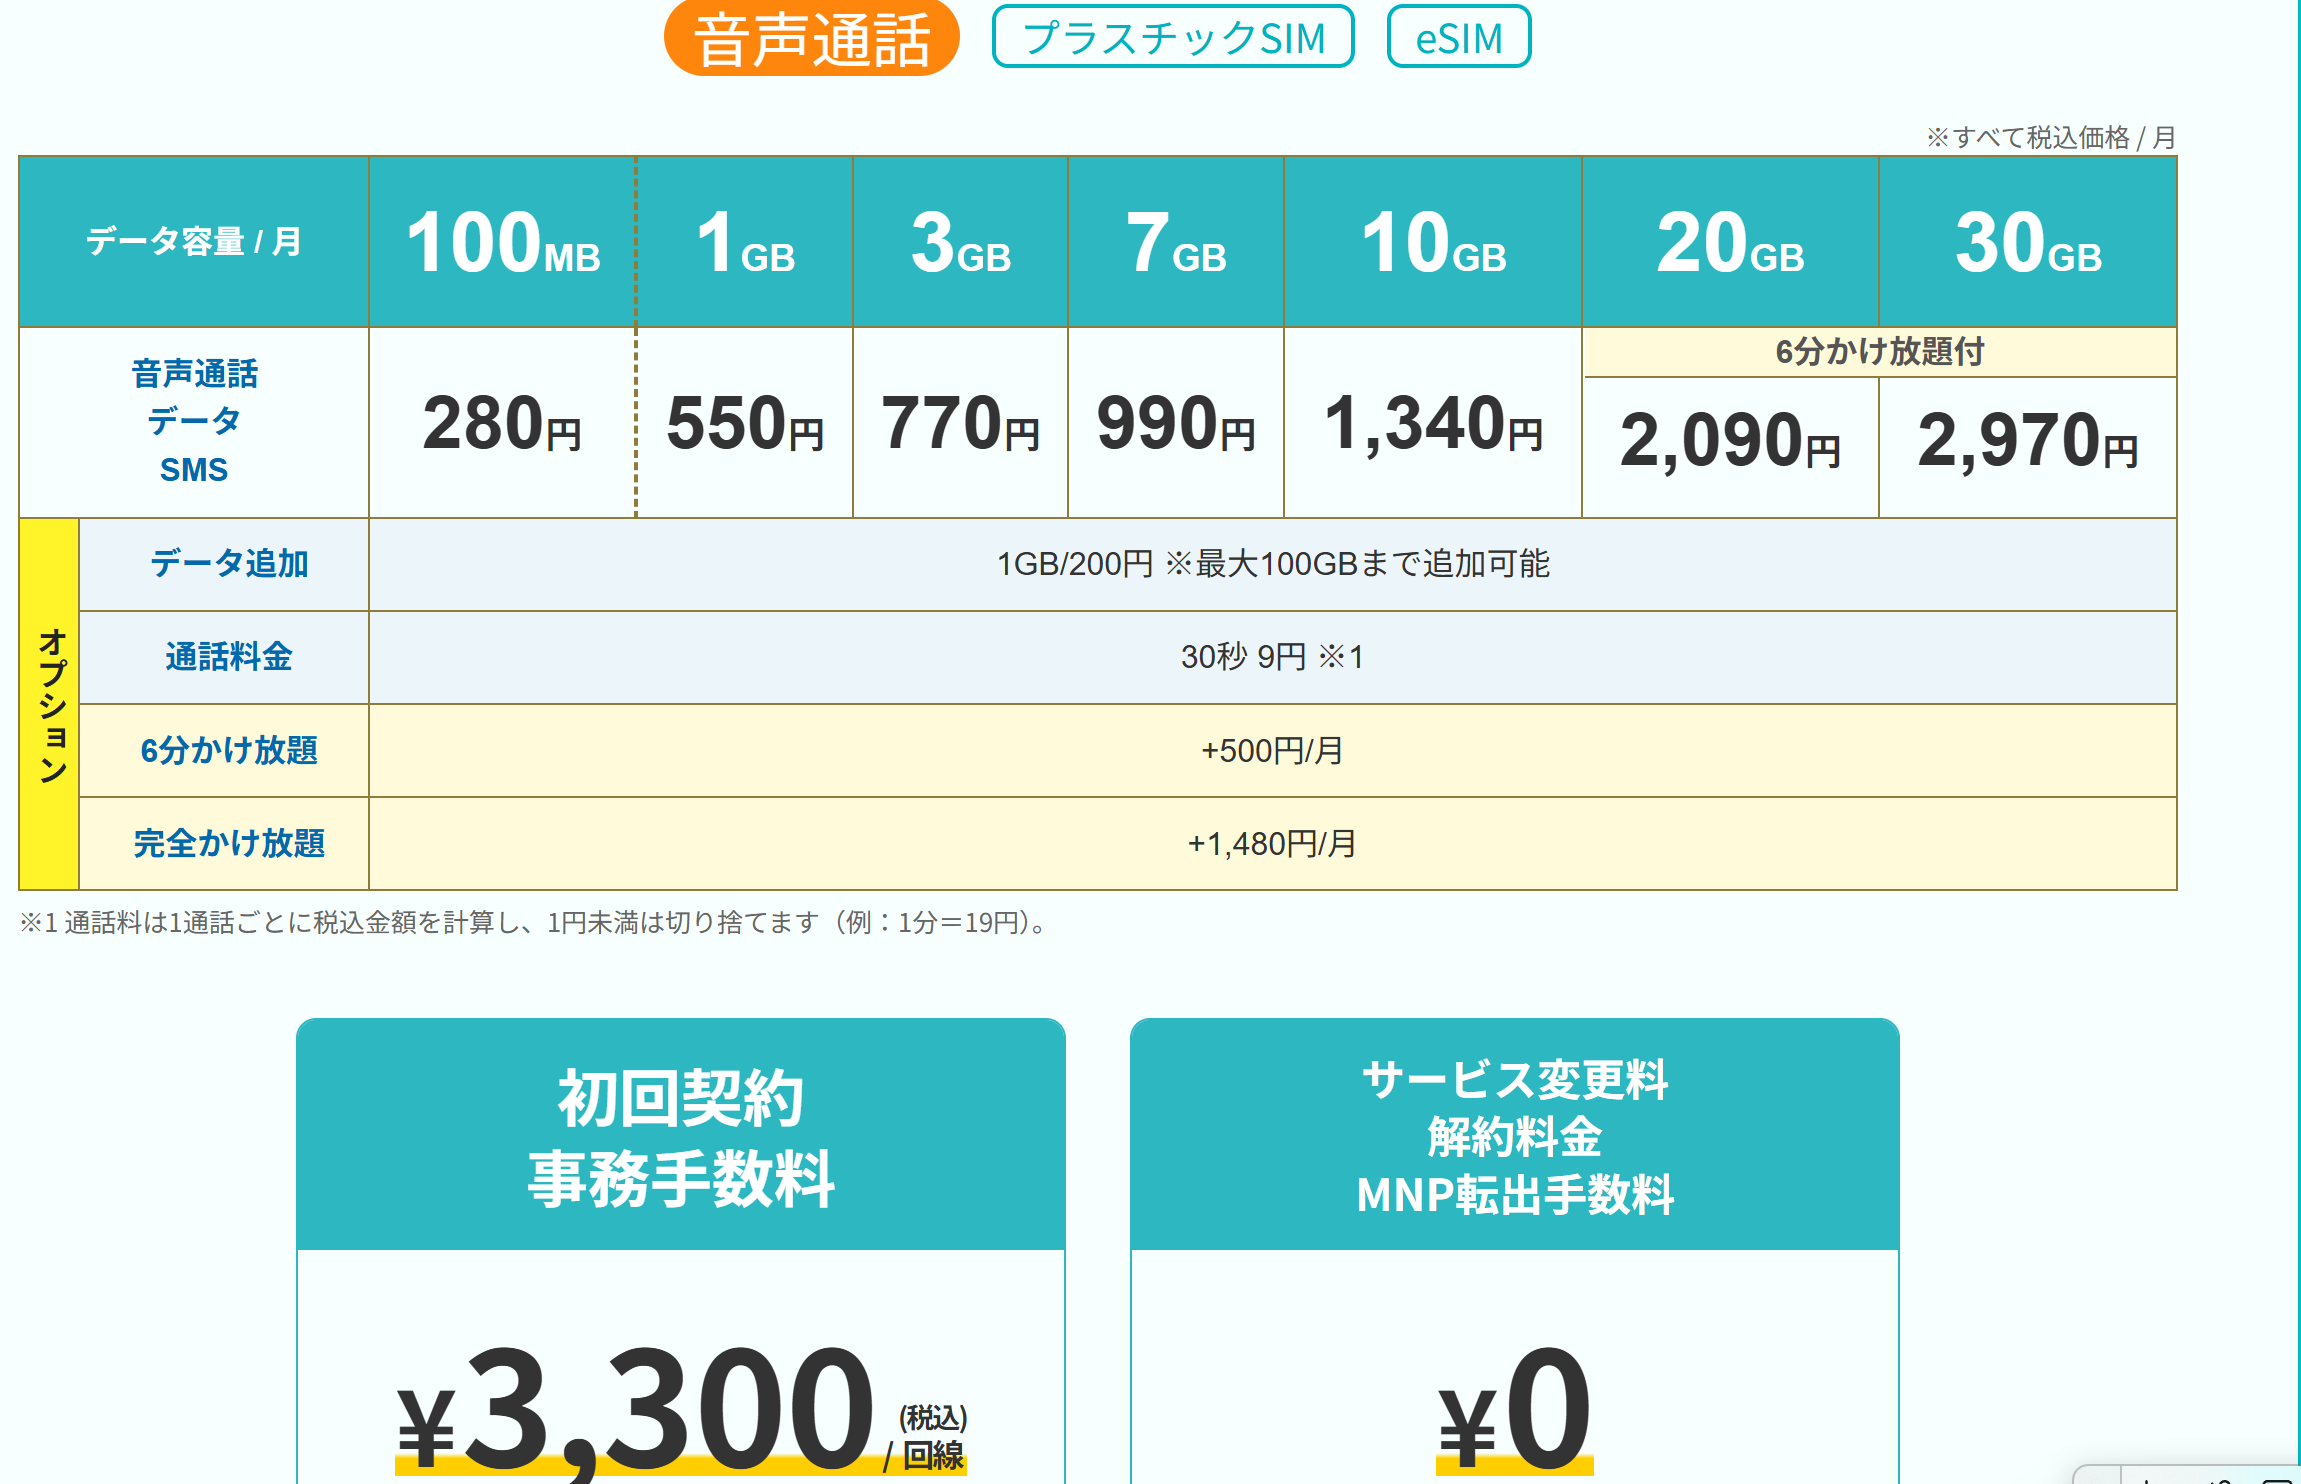This screenshot has height=1484, width=2301.
Task: Click the 20GB plan column header
Action: [1729, 243]
